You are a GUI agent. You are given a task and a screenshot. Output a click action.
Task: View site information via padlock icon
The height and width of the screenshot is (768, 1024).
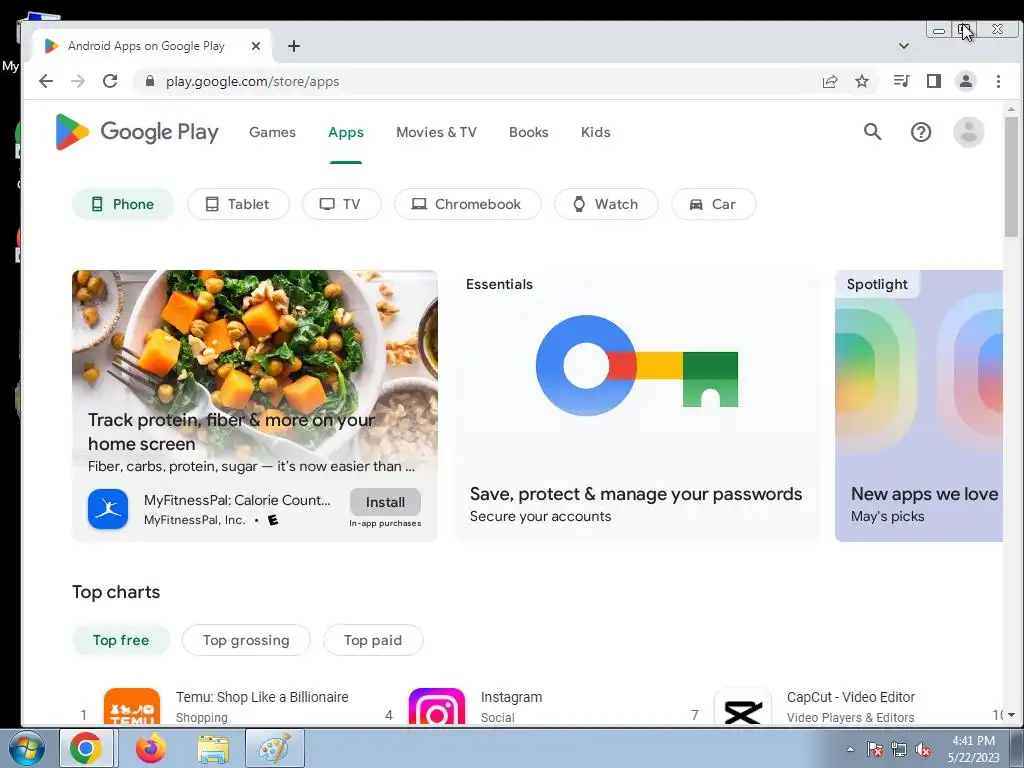coord(150,81)
